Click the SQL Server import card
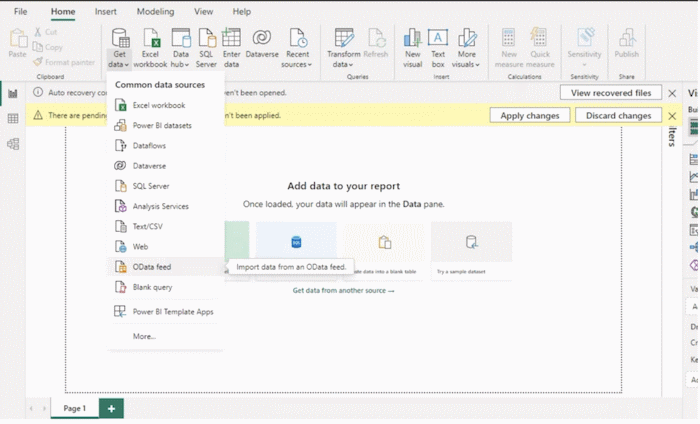This screenshot has width=700, height=424. tap(296, 251)
